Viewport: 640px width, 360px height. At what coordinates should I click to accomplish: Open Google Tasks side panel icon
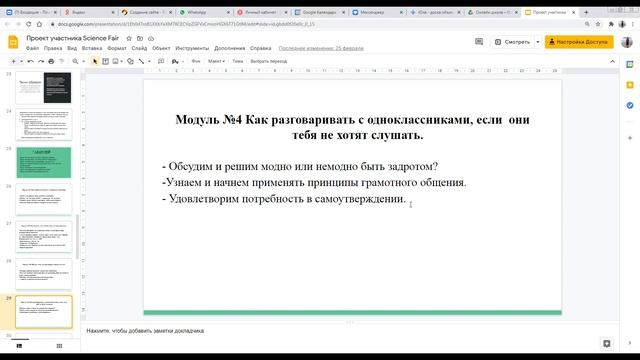630,105
